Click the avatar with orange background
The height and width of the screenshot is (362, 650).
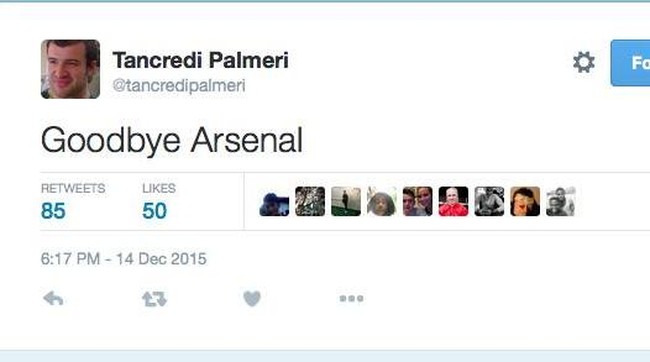click(x=525, y=202)
